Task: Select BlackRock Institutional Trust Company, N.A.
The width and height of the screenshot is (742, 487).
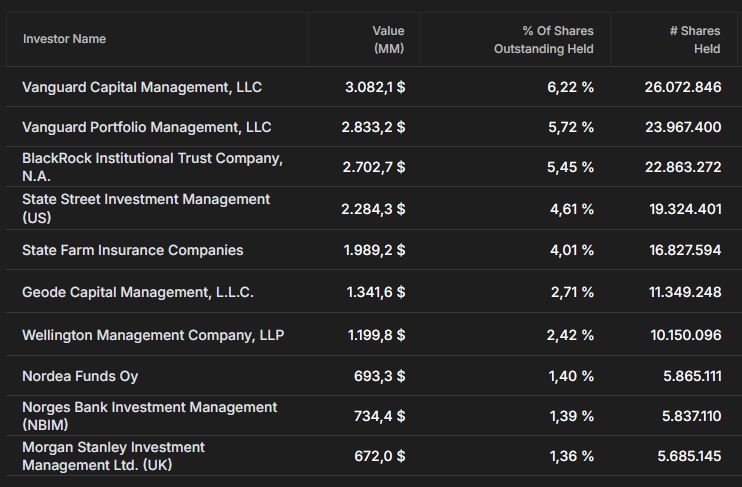Action: click(x=152, y=167)
